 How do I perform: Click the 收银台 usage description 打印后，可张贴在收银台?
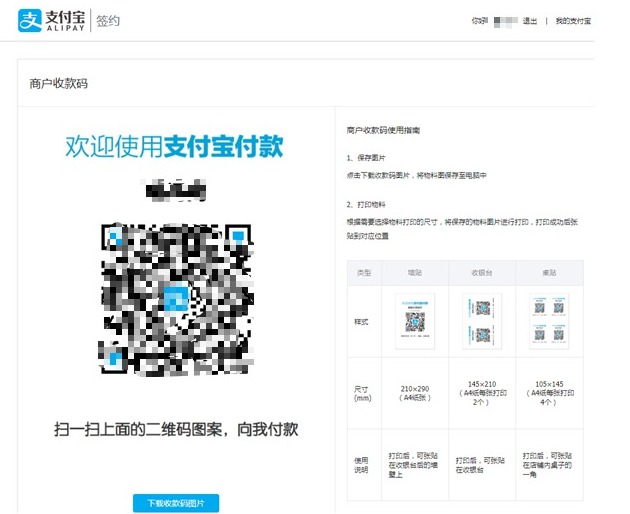pos(480,465)
